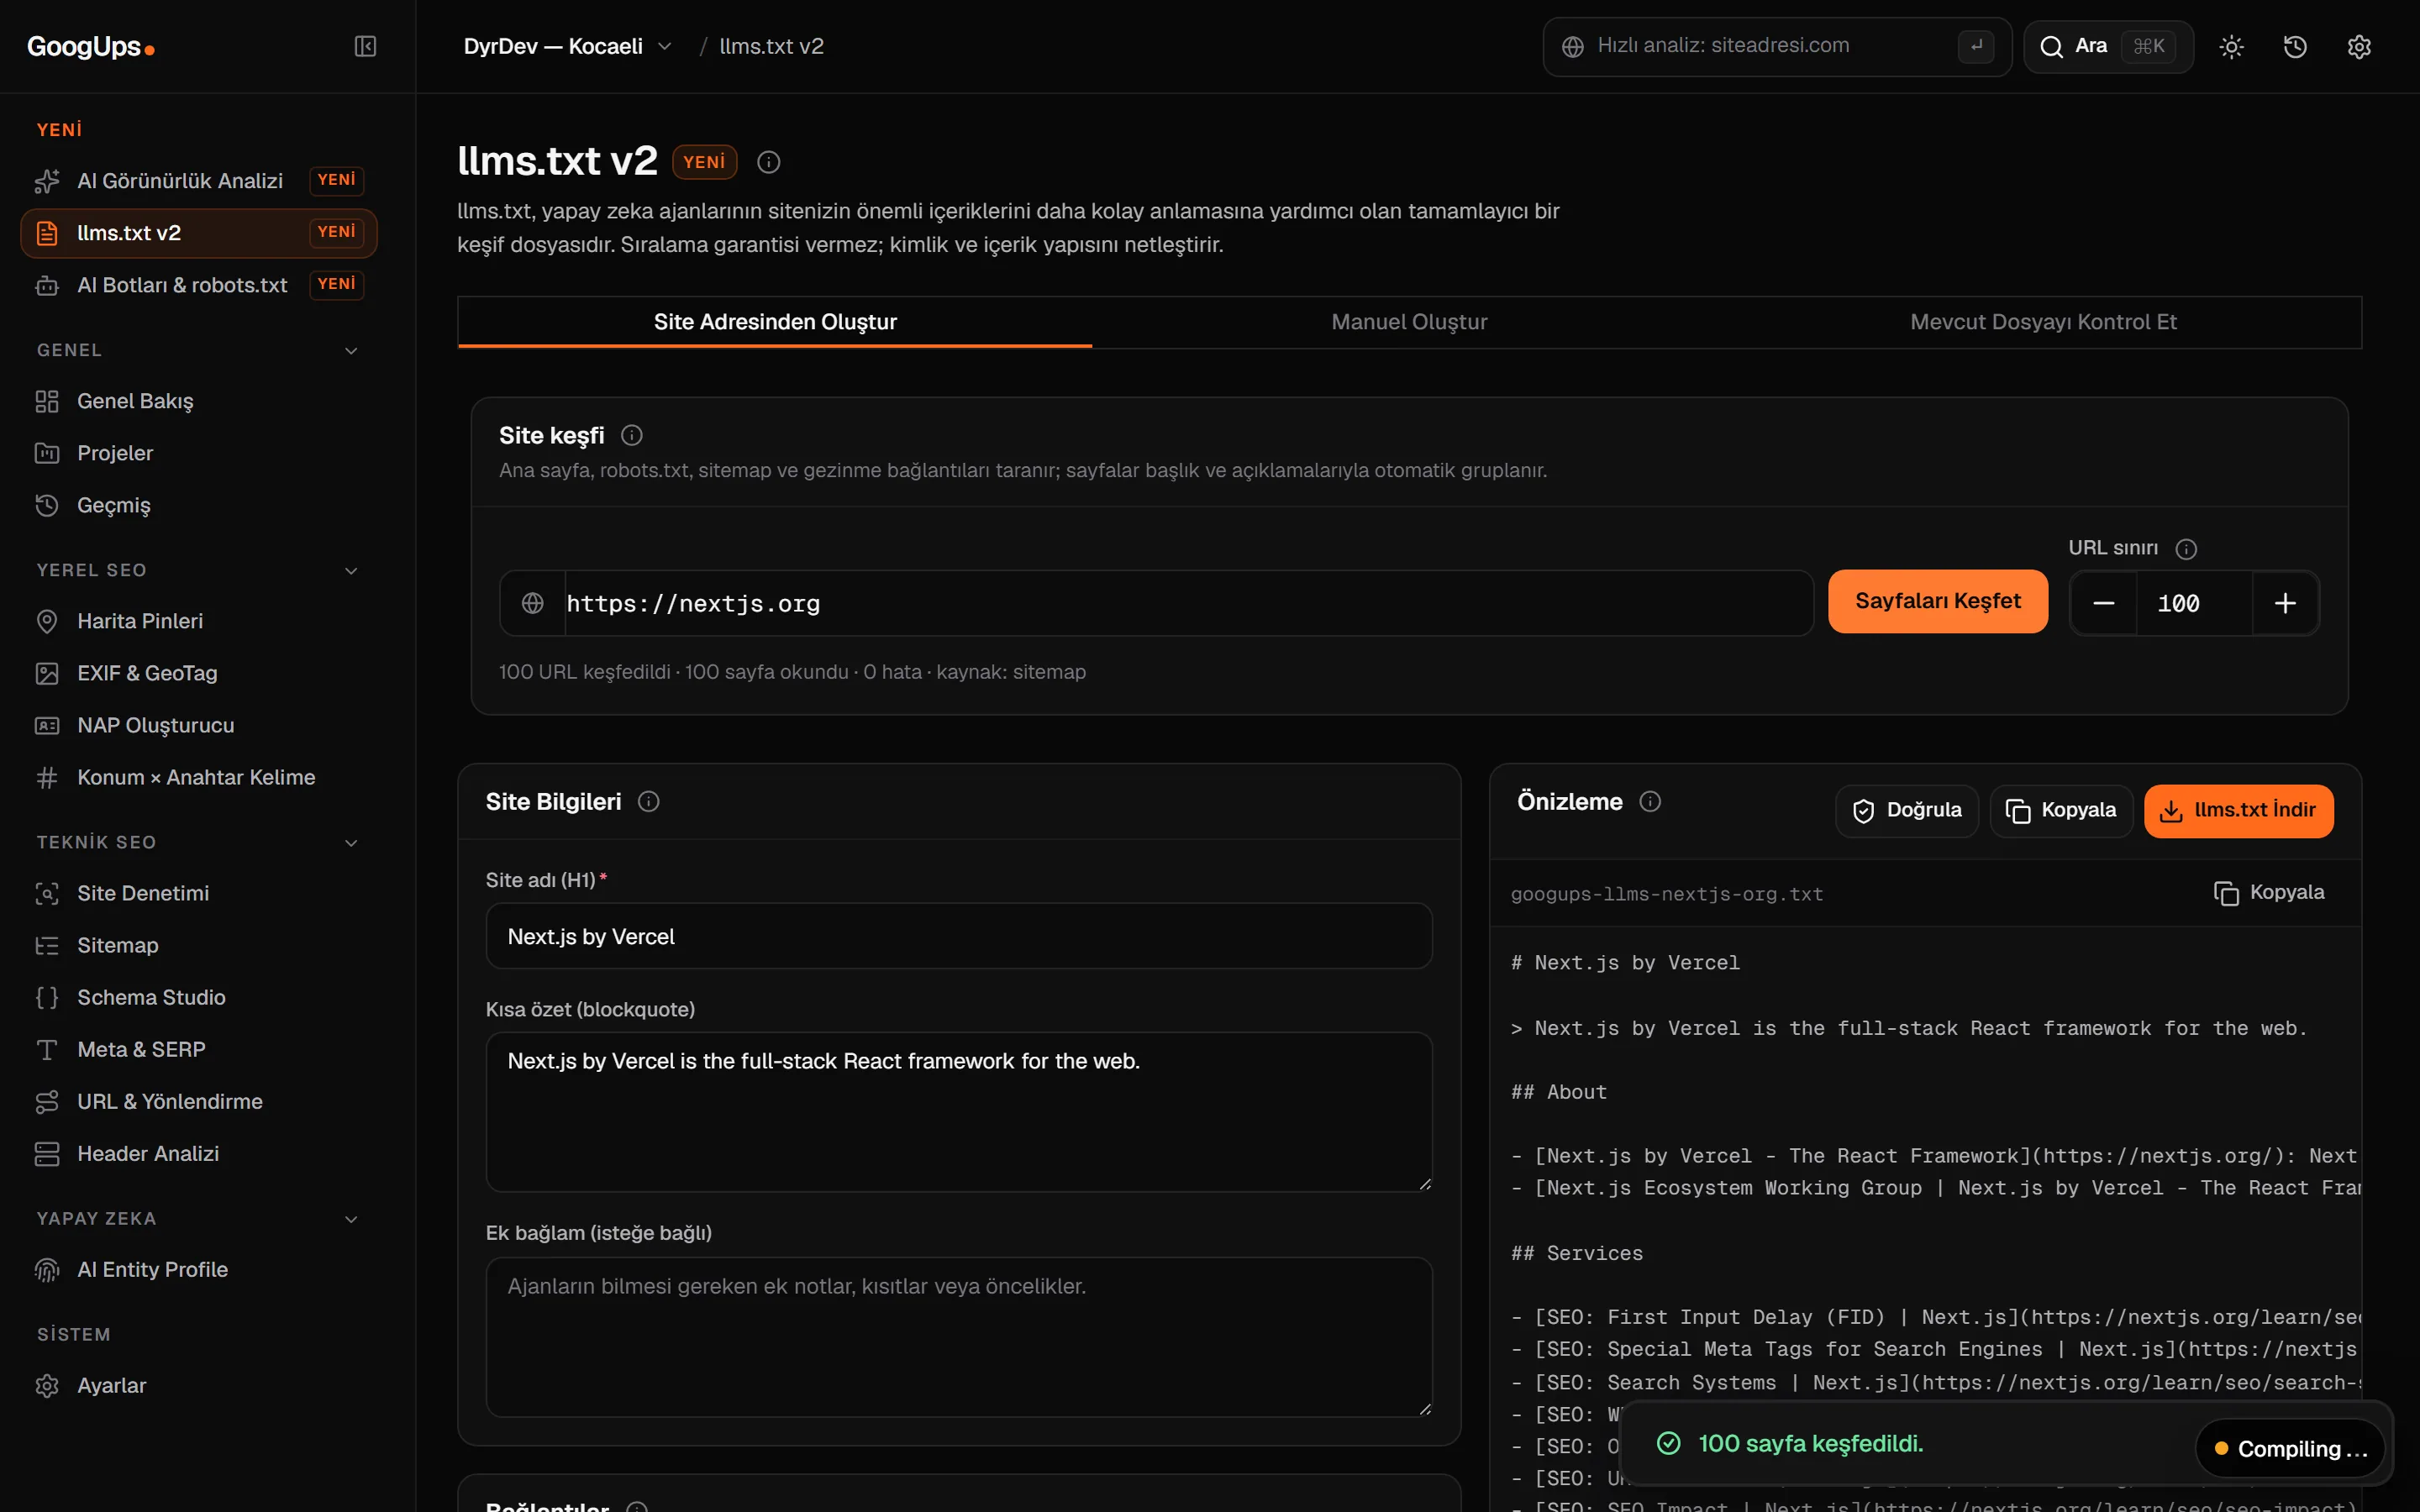This screenshot has height=1512, width=2420.
Task: Click the AI Görünürlük Analizi sparkle icon
Action: [x=47, y=181]
